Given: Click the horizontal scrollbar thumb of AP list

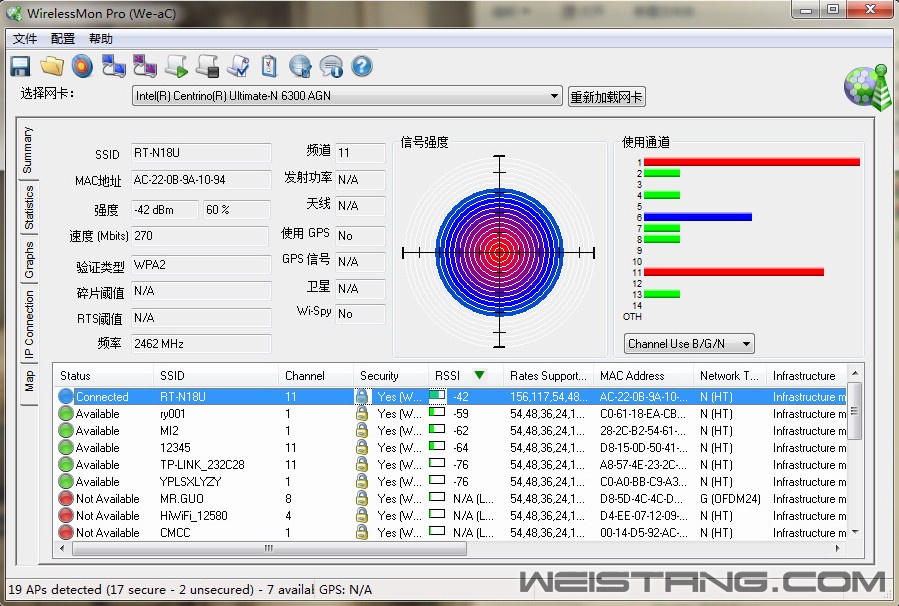Looking at the screenshot, I should pos(269,549).
